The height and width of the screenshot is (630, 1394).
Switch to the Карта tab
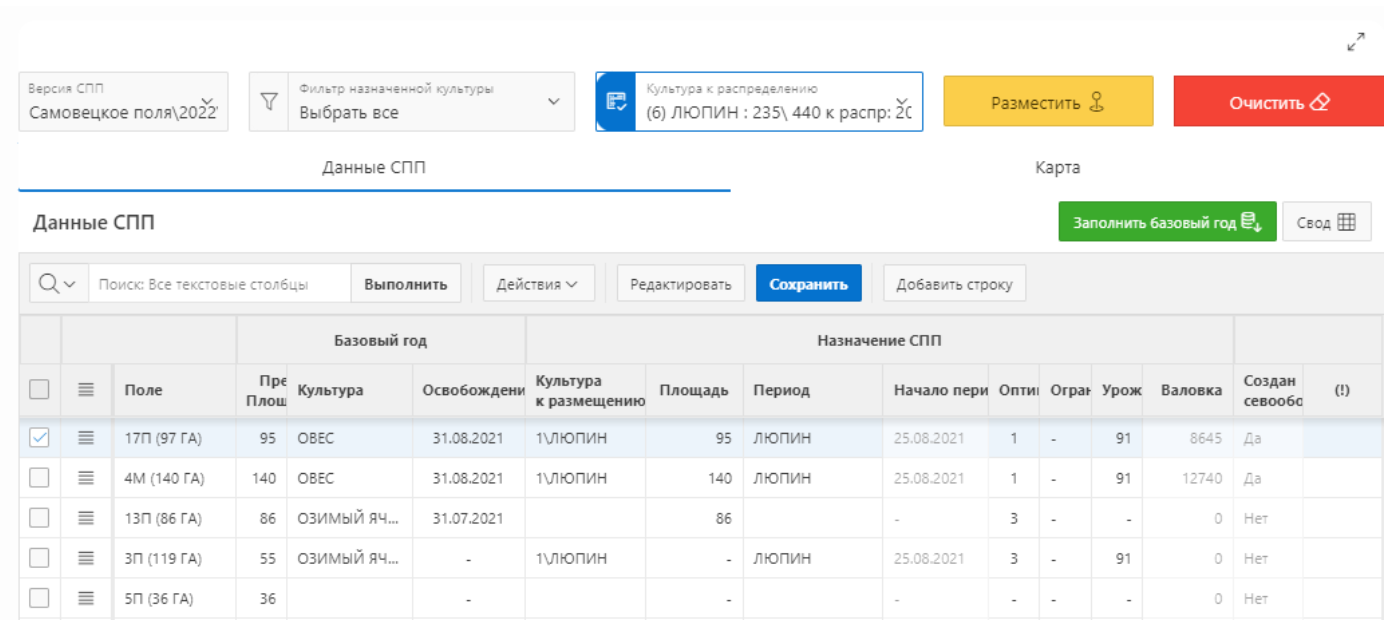[x=1057, y=168]
